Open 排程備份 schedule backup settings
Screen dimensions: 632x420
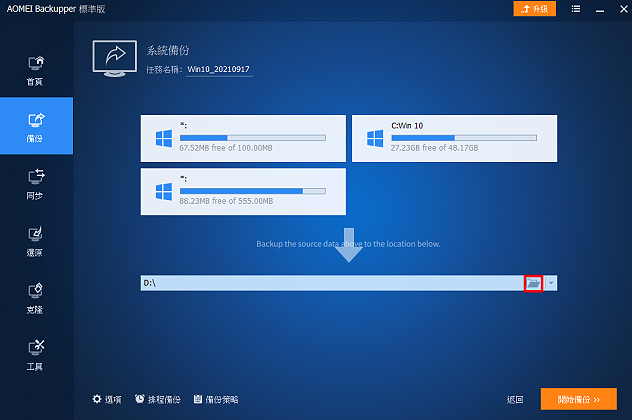158,399
